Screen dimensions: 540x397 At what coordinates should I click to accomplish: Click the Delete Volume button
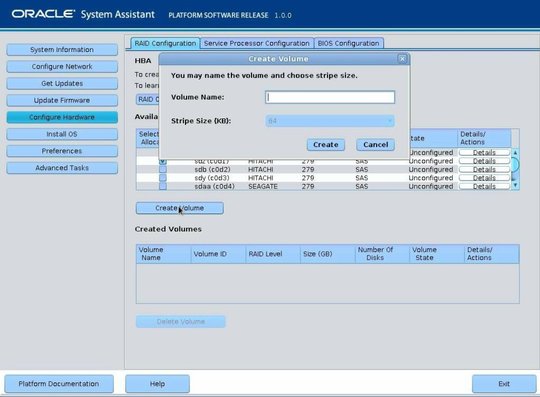(x=181, y=321)
